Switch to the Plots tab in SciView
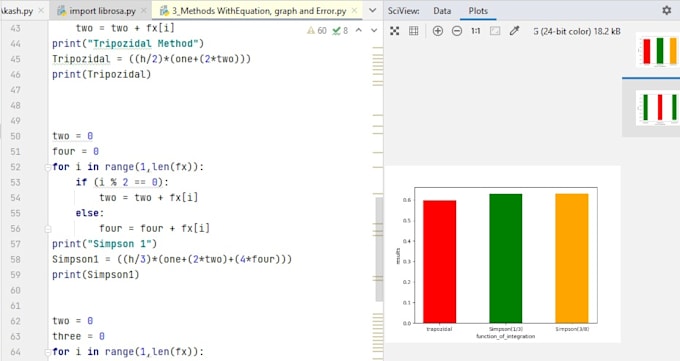 click(478, 11)
